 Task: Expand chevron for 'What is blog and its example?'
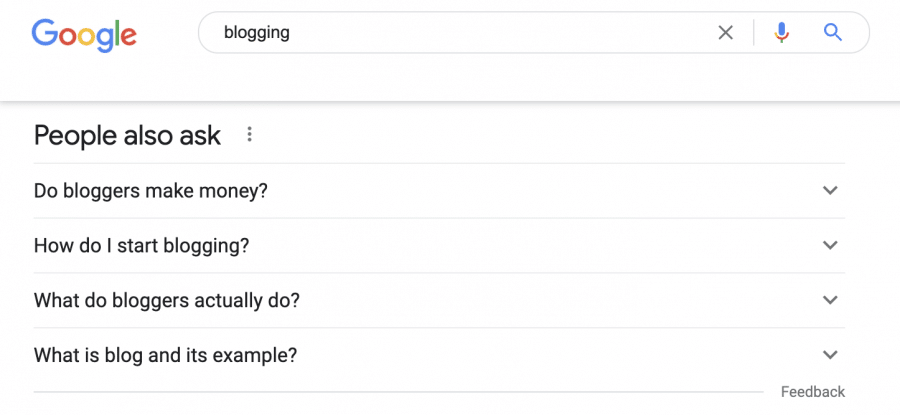click(x=830, y=355)
